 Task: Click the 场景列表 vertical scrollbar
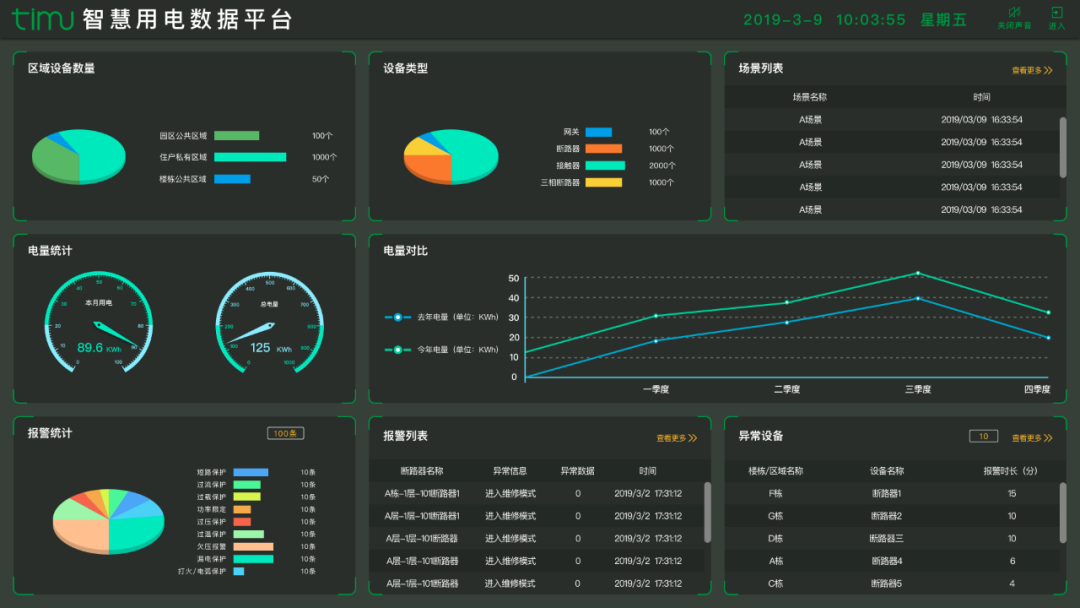coord(1063,147)
